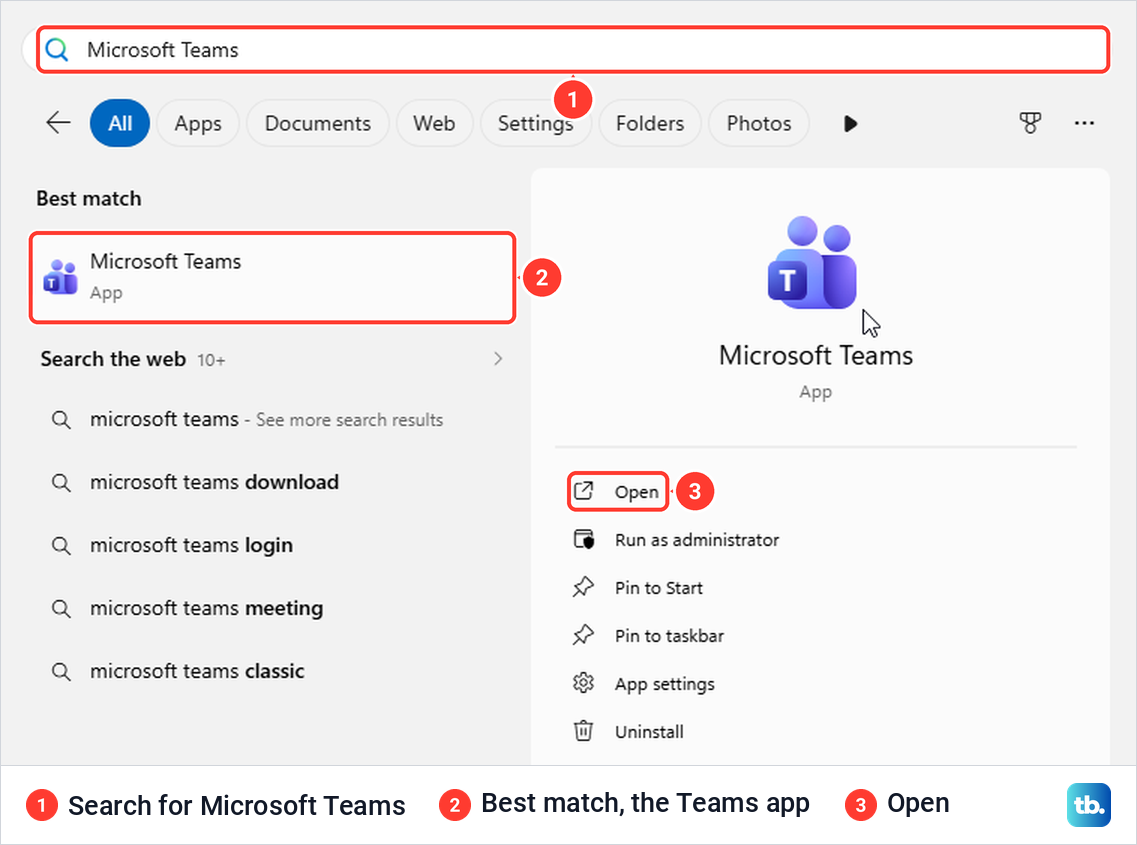Show more filters with the play arrow
1137x845 pixels.
coord(851,123)
